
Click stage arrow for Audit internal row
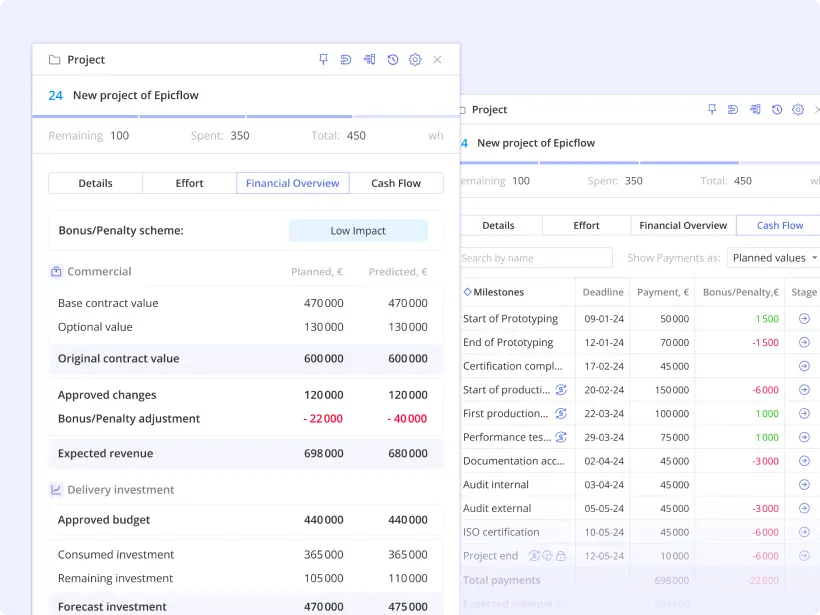point(804,485)
